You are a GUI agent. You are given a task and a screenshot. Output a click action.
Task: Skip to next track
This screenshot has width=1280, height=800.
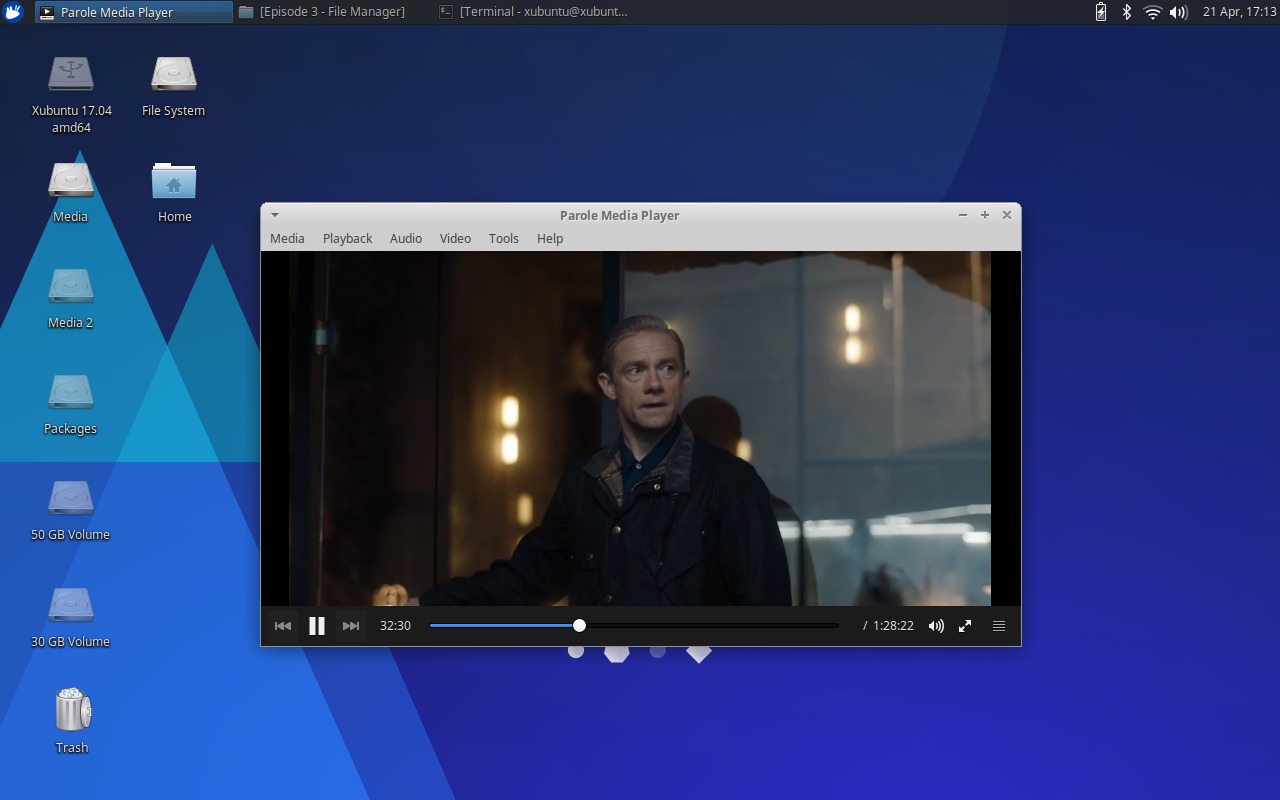(351, 626)
